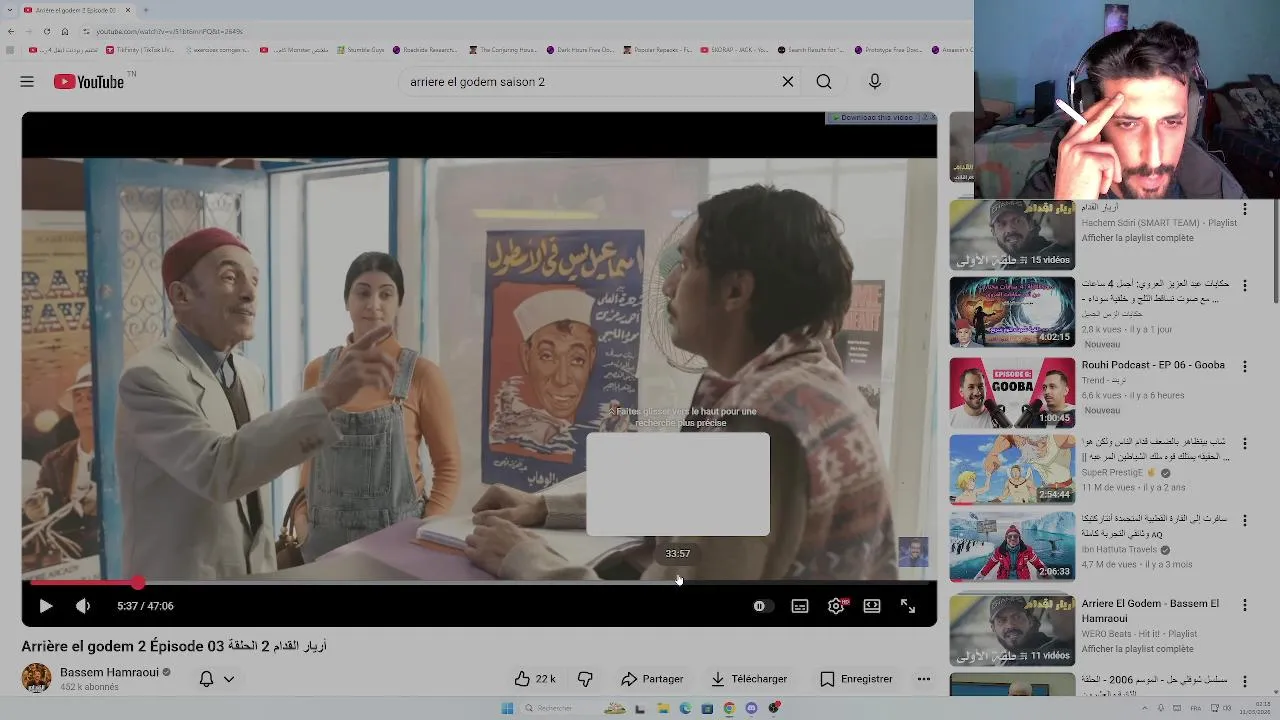Go to YouTube home via logo
This screenshot has height=720, width=1280.
tap(89, 82)
